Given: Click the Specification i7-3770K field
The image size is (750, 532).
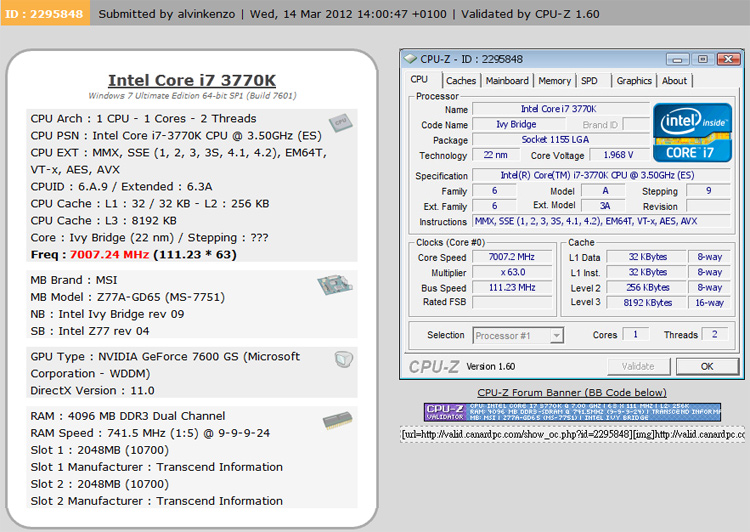Looking at the screenshot, I should point(601,176).
